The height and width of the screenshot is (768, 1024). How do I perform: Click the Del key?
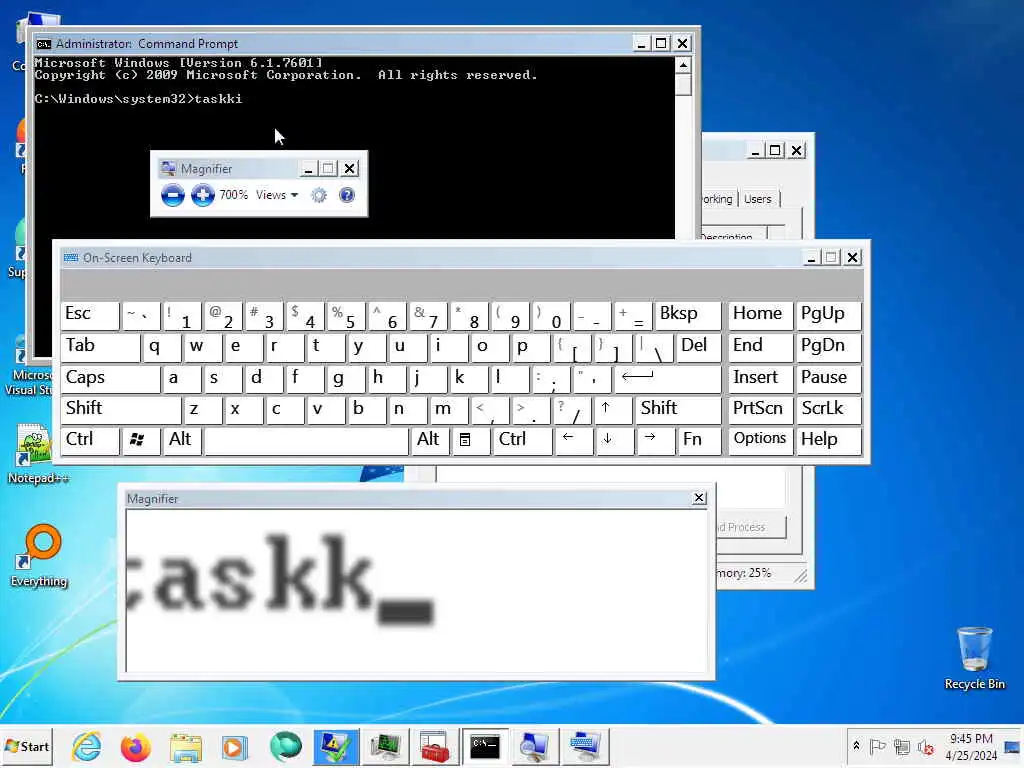697,347
